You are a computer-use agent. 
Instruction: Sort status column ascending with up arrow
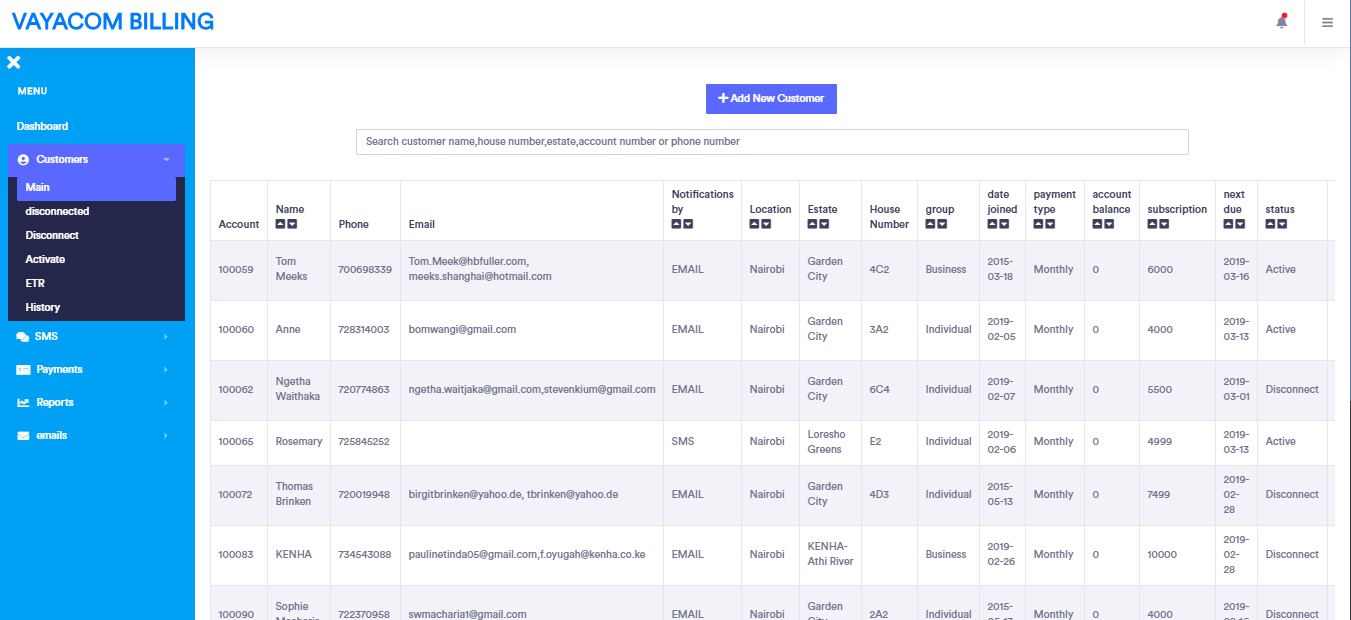[x=1271, y=224]
